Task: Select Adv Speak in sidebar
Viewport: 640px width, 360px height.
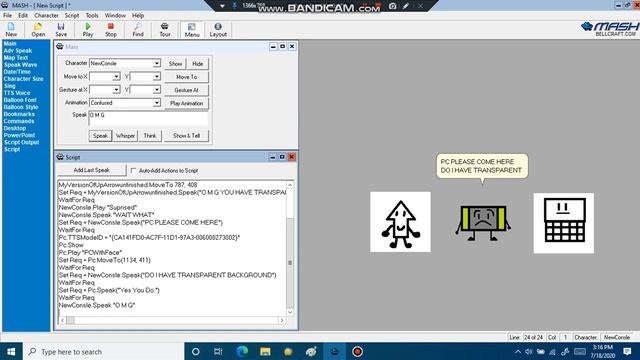Action: (18, 51)
